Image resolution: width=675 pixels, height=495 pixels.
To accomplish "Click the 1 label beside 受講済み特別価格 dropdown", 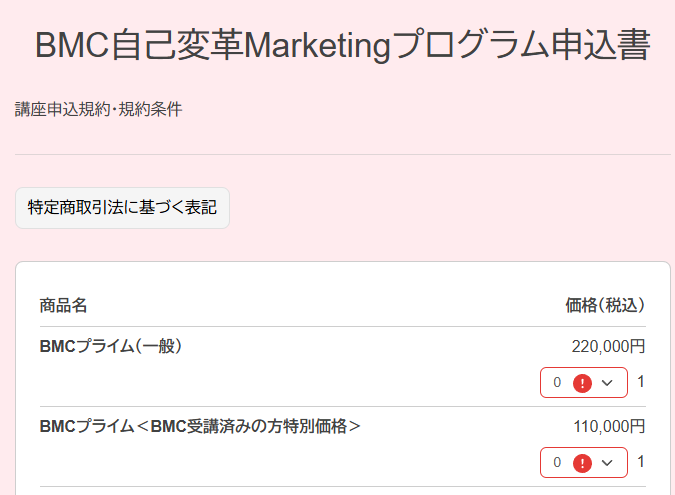I will point(641,461).
